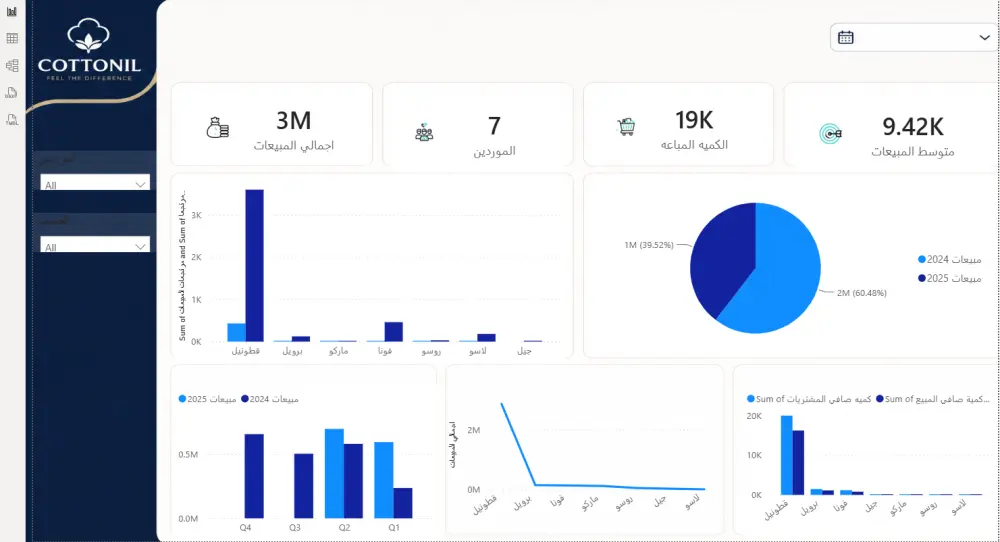Click the 3K axis value in top bar chart
Image resolution: width=1000 pixels, height=542 pixels.
196,216
